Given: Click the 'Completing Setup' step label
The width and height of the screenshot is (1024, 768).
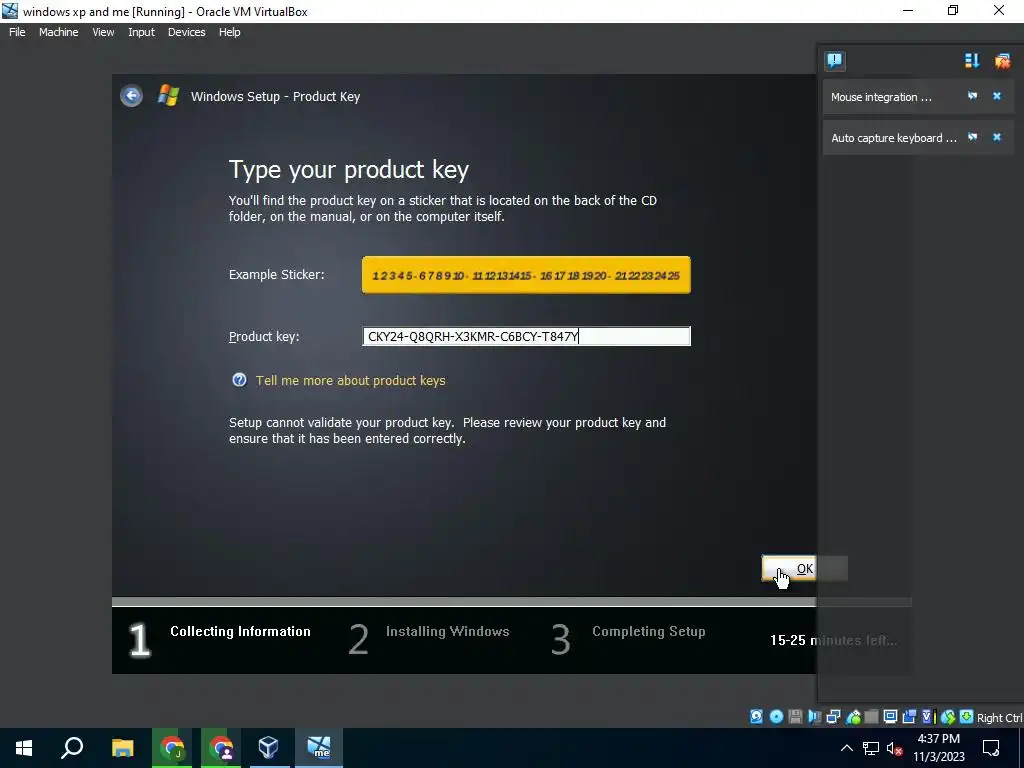Looking at the screenshot, I should tap(648, 632).
